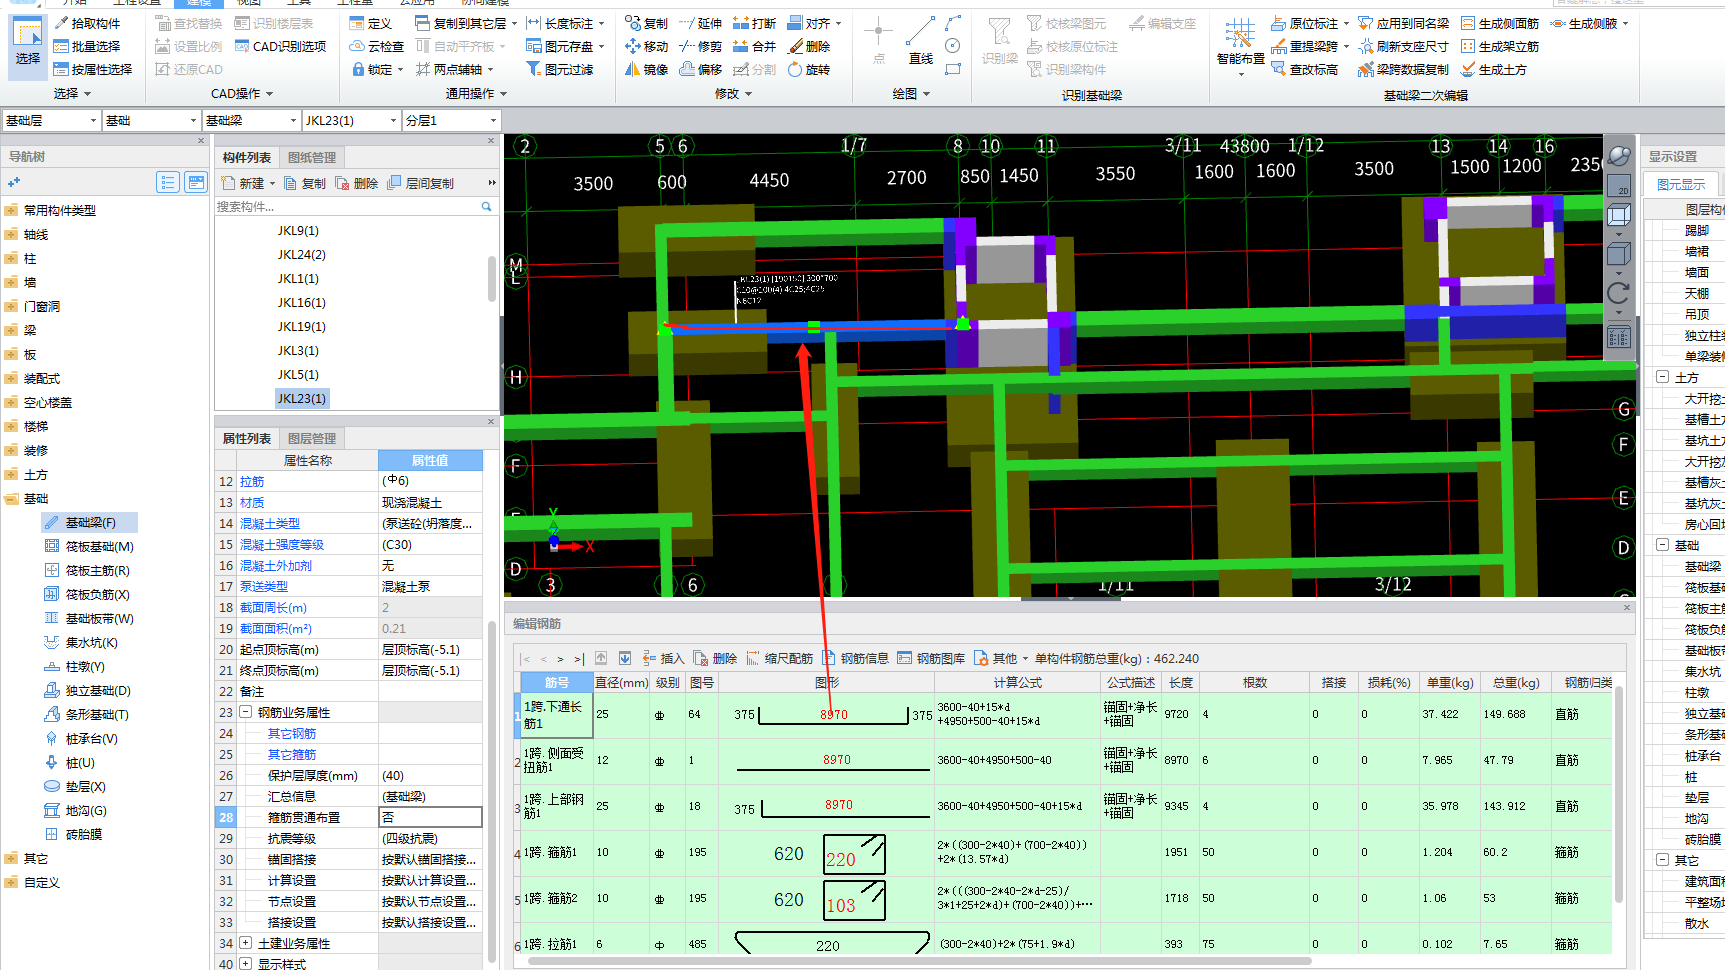Use the 旋转 rotate tool
The image size is (1725, 970).
[808, 69]
